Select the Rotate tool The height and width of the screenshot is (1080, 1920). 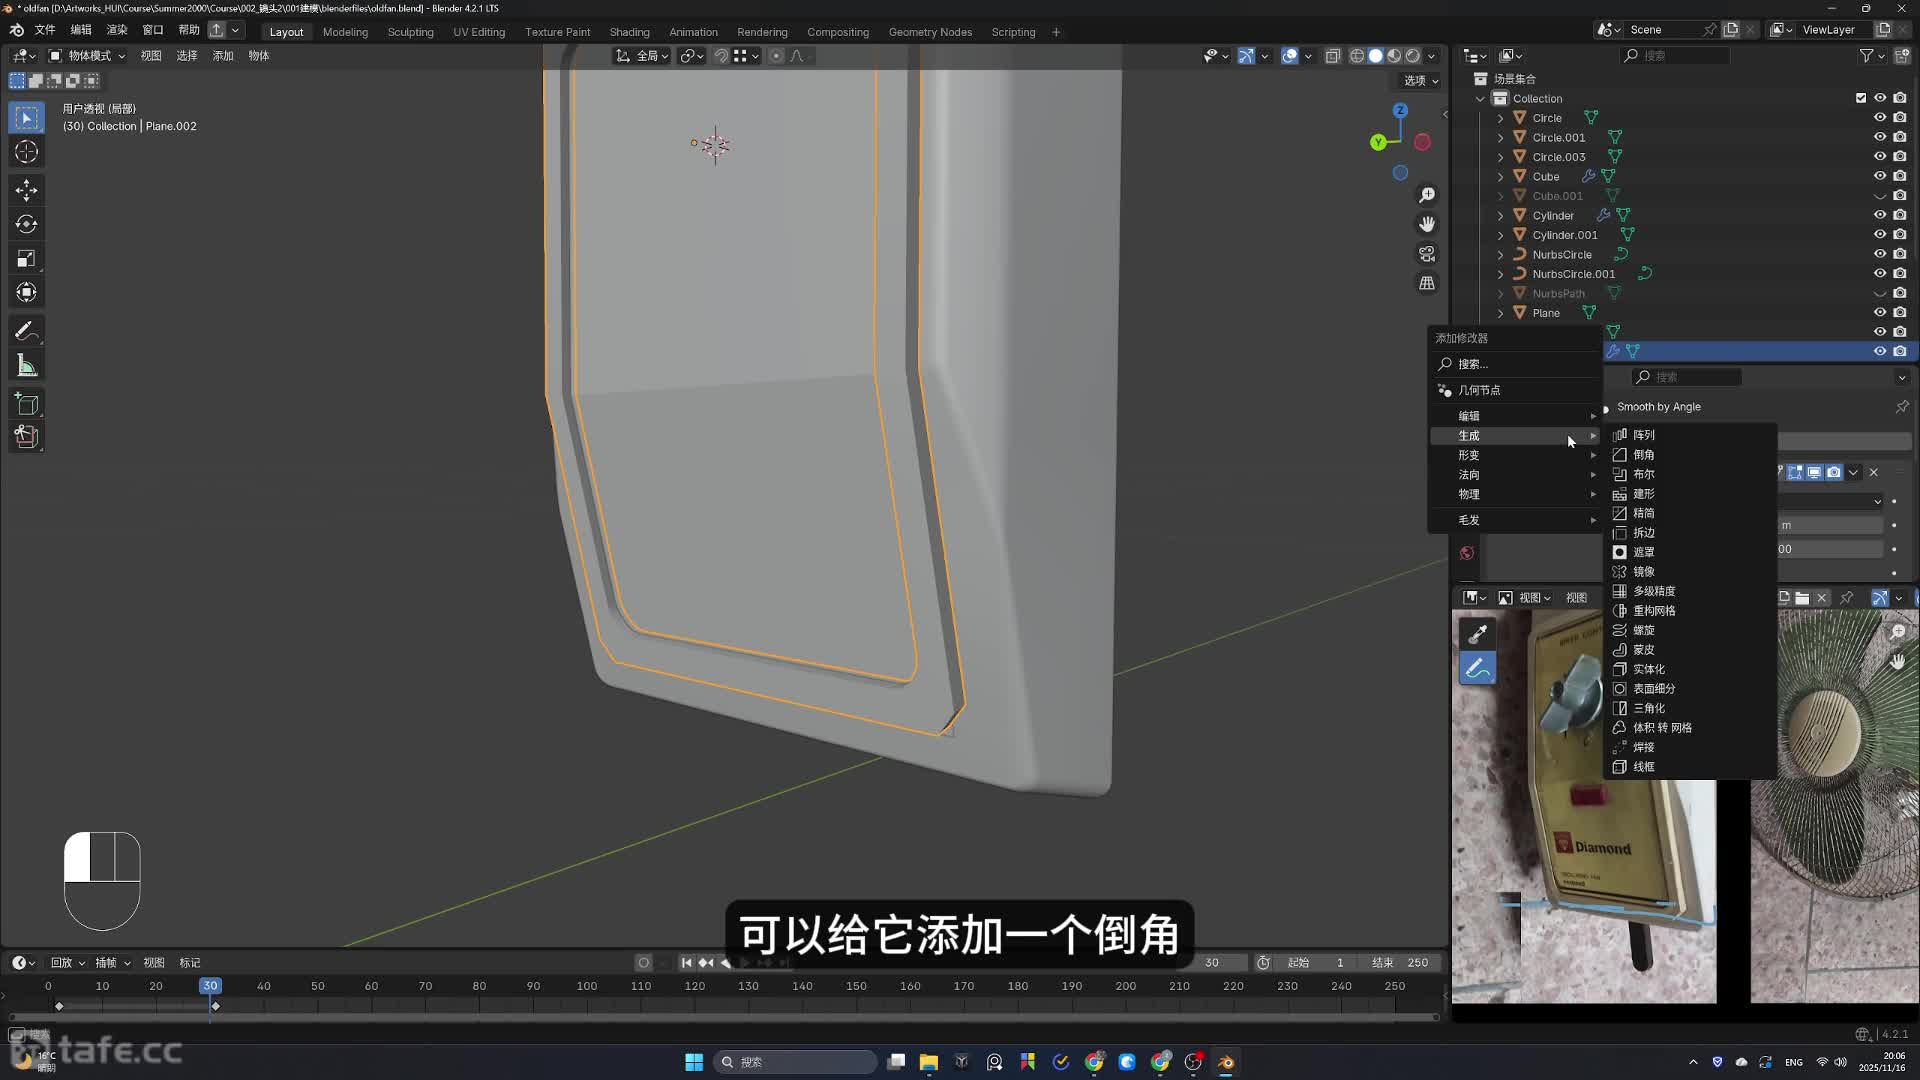click(x=27, y=224)
